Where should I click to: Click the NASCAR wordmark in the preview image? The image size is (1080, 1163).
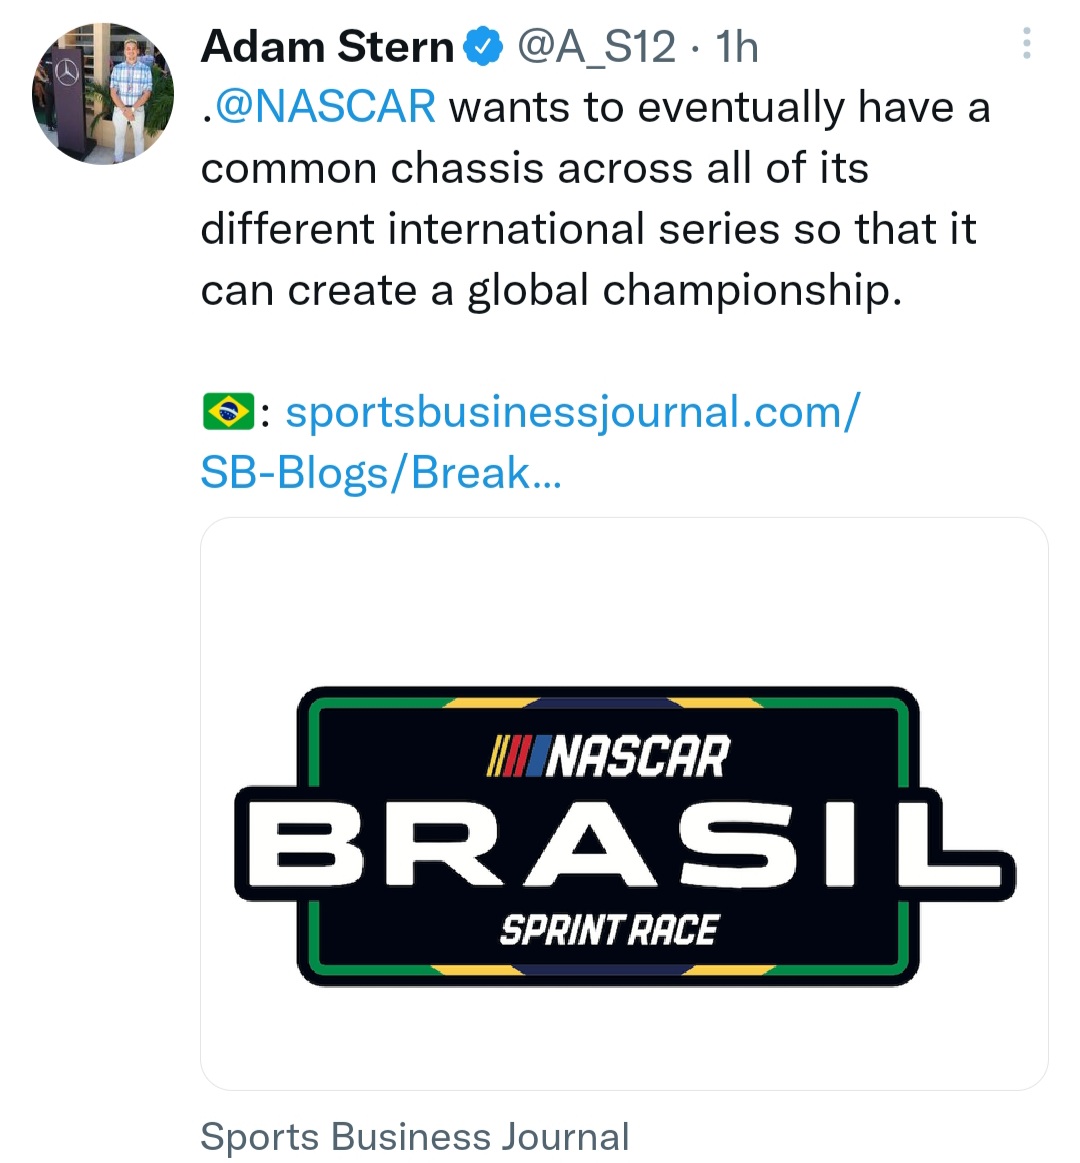[640, 757]
